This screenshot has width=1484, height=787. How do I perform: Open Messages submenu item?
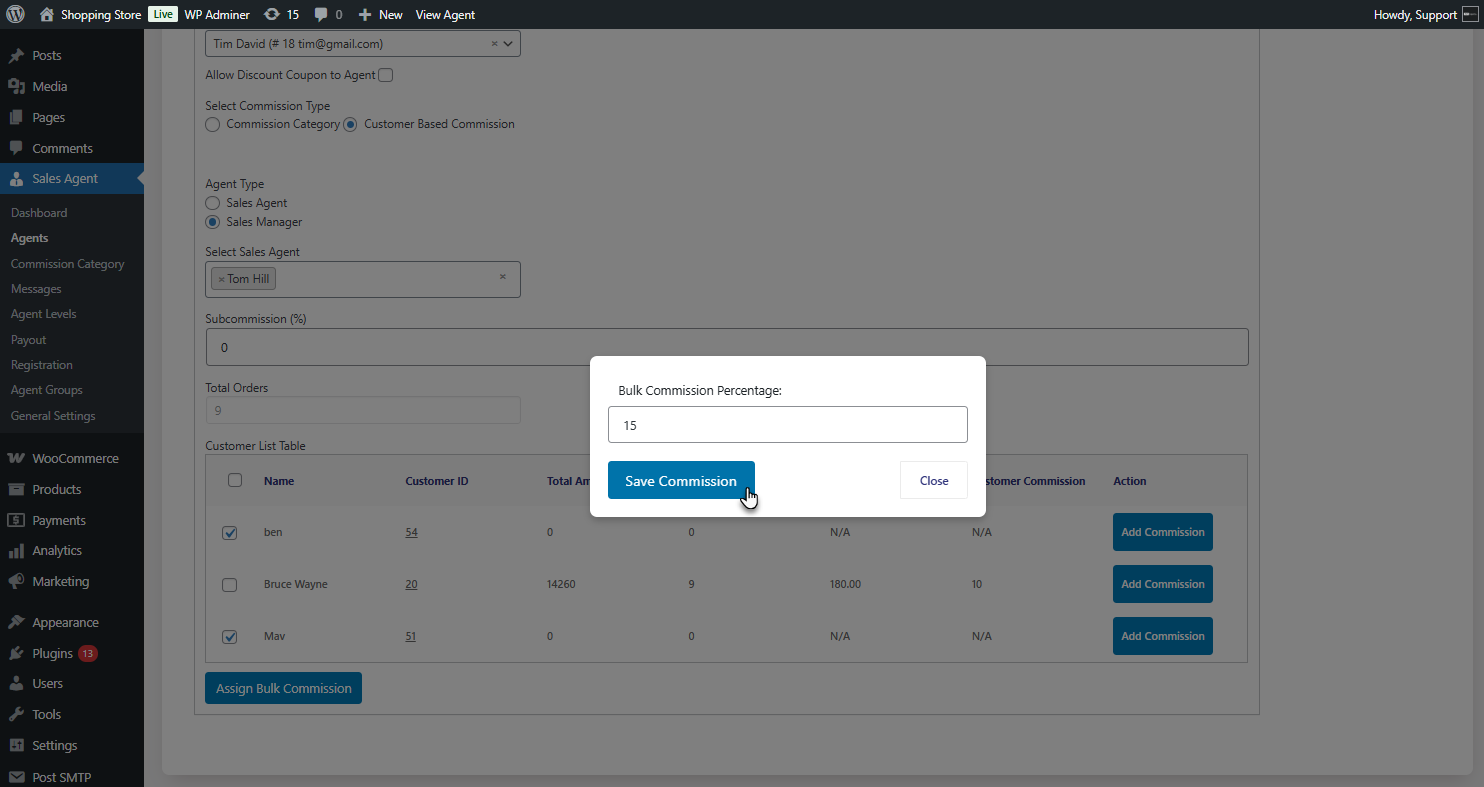36,289
